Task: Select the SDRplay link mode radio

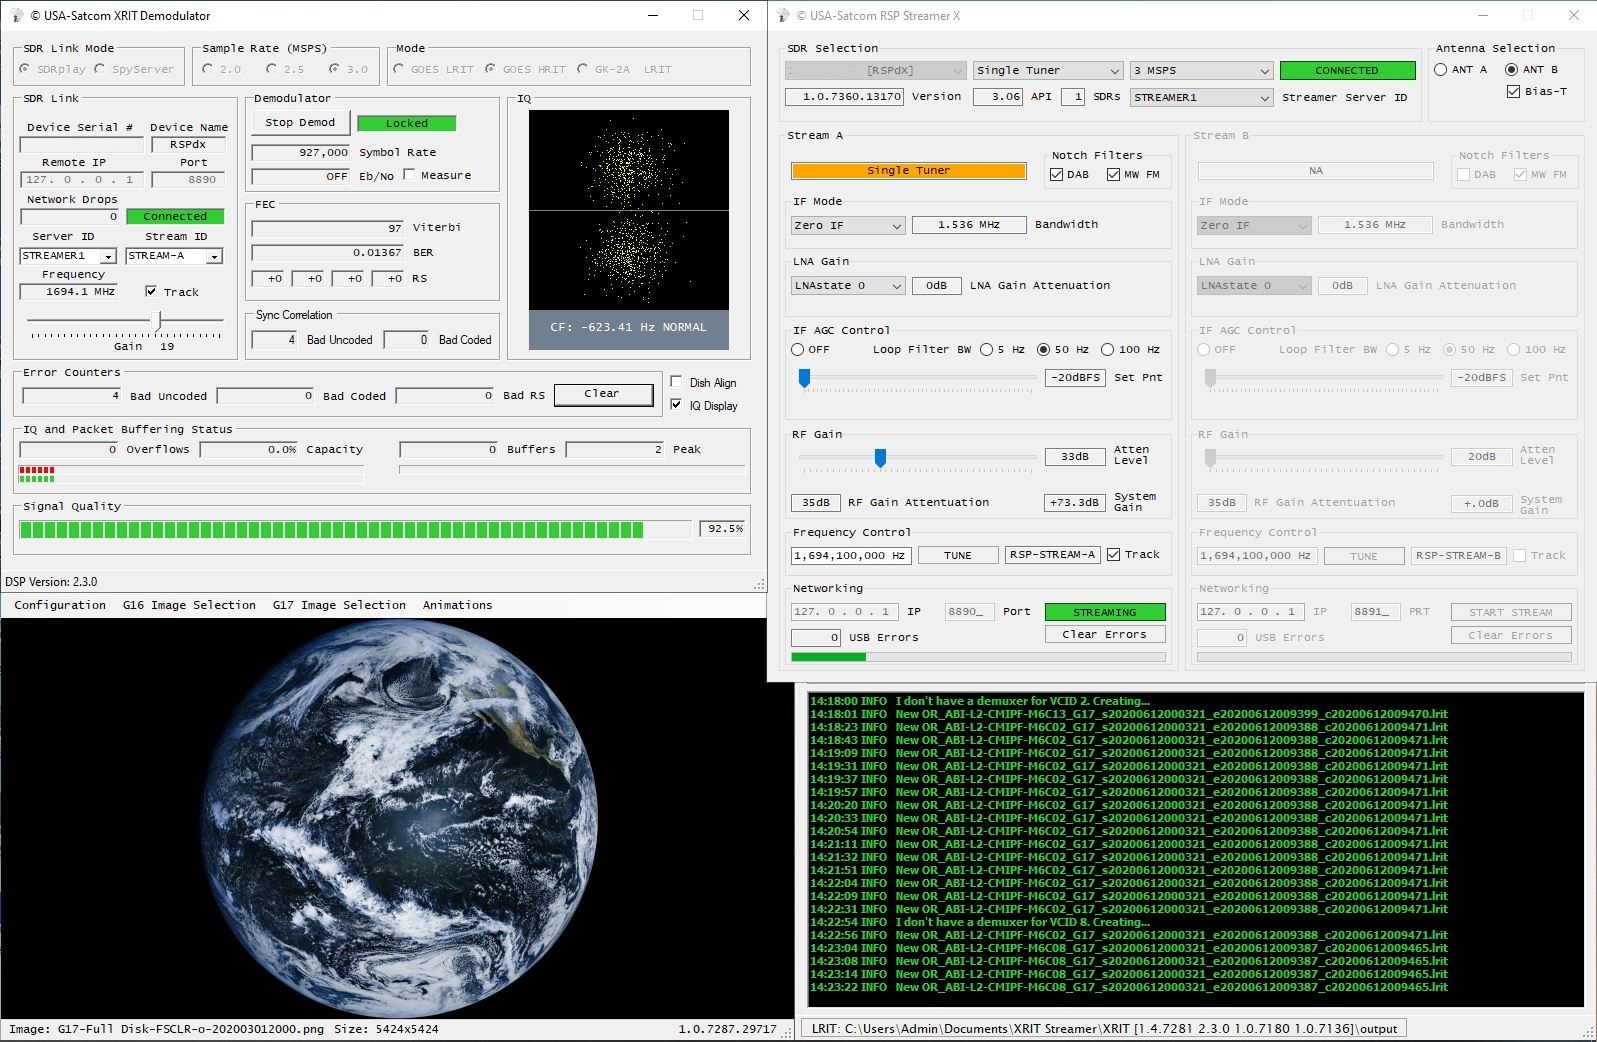Action: point(25,69)
